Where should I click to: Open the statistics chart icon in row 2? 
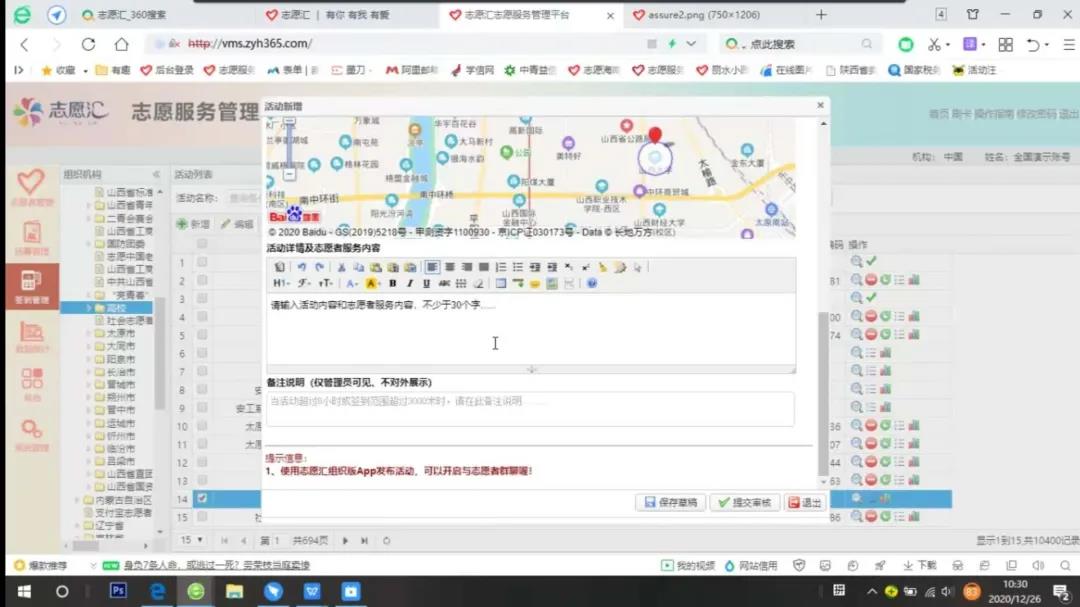coord(914,280)
